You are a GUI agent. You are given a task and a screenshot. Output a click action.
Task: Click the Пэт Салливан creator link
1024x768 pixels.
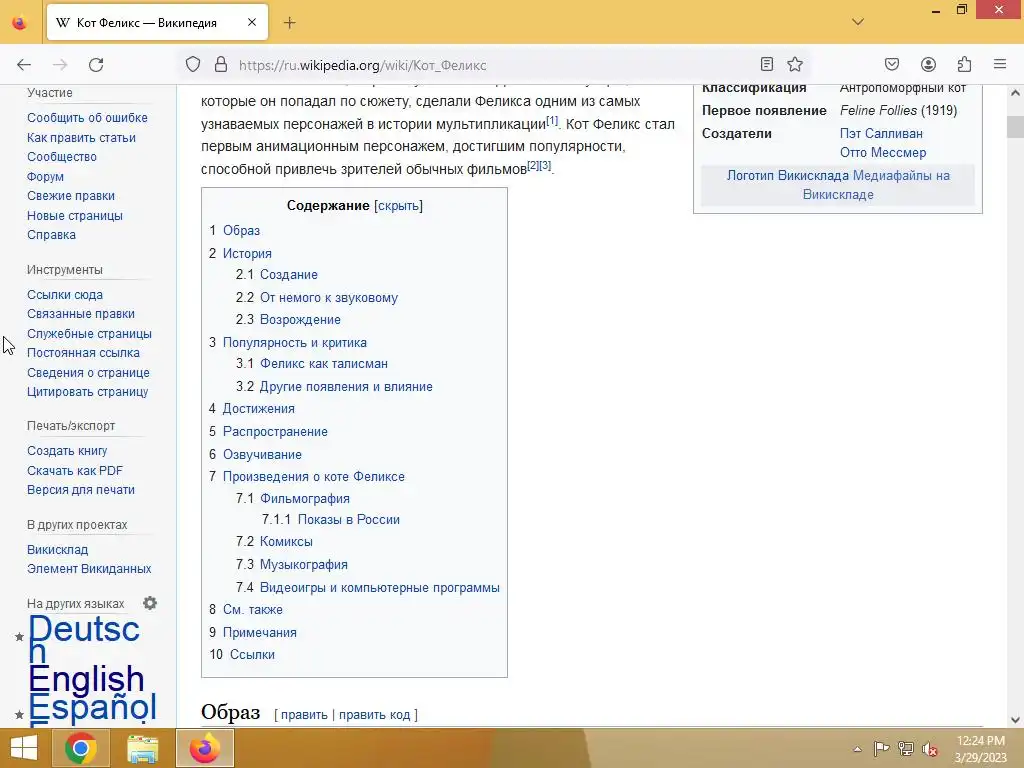tap(881, 134)
